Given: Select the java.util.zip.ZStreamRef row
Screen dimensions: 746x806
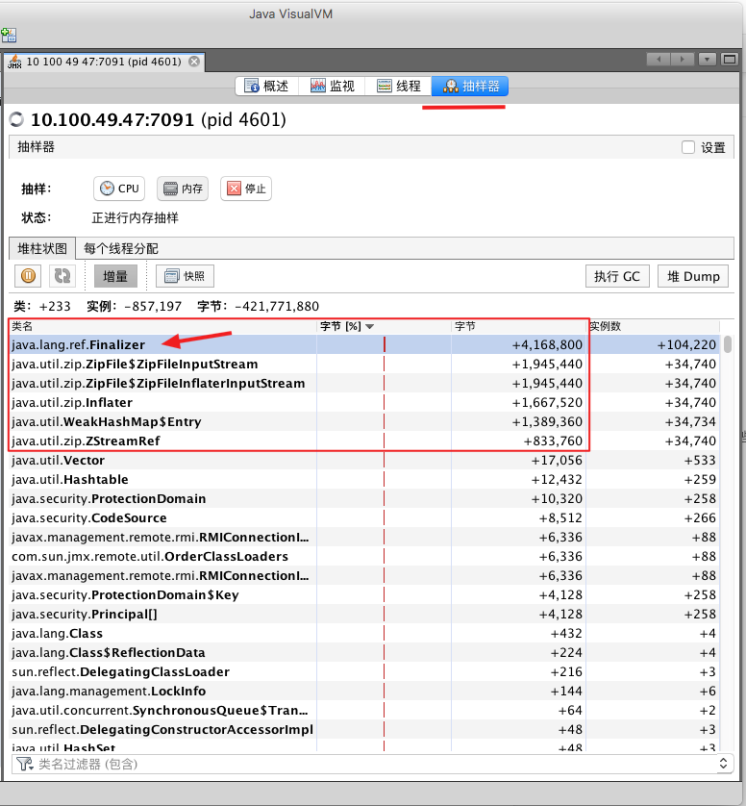Looking at the screenshot, I should (x=364, y=441).
